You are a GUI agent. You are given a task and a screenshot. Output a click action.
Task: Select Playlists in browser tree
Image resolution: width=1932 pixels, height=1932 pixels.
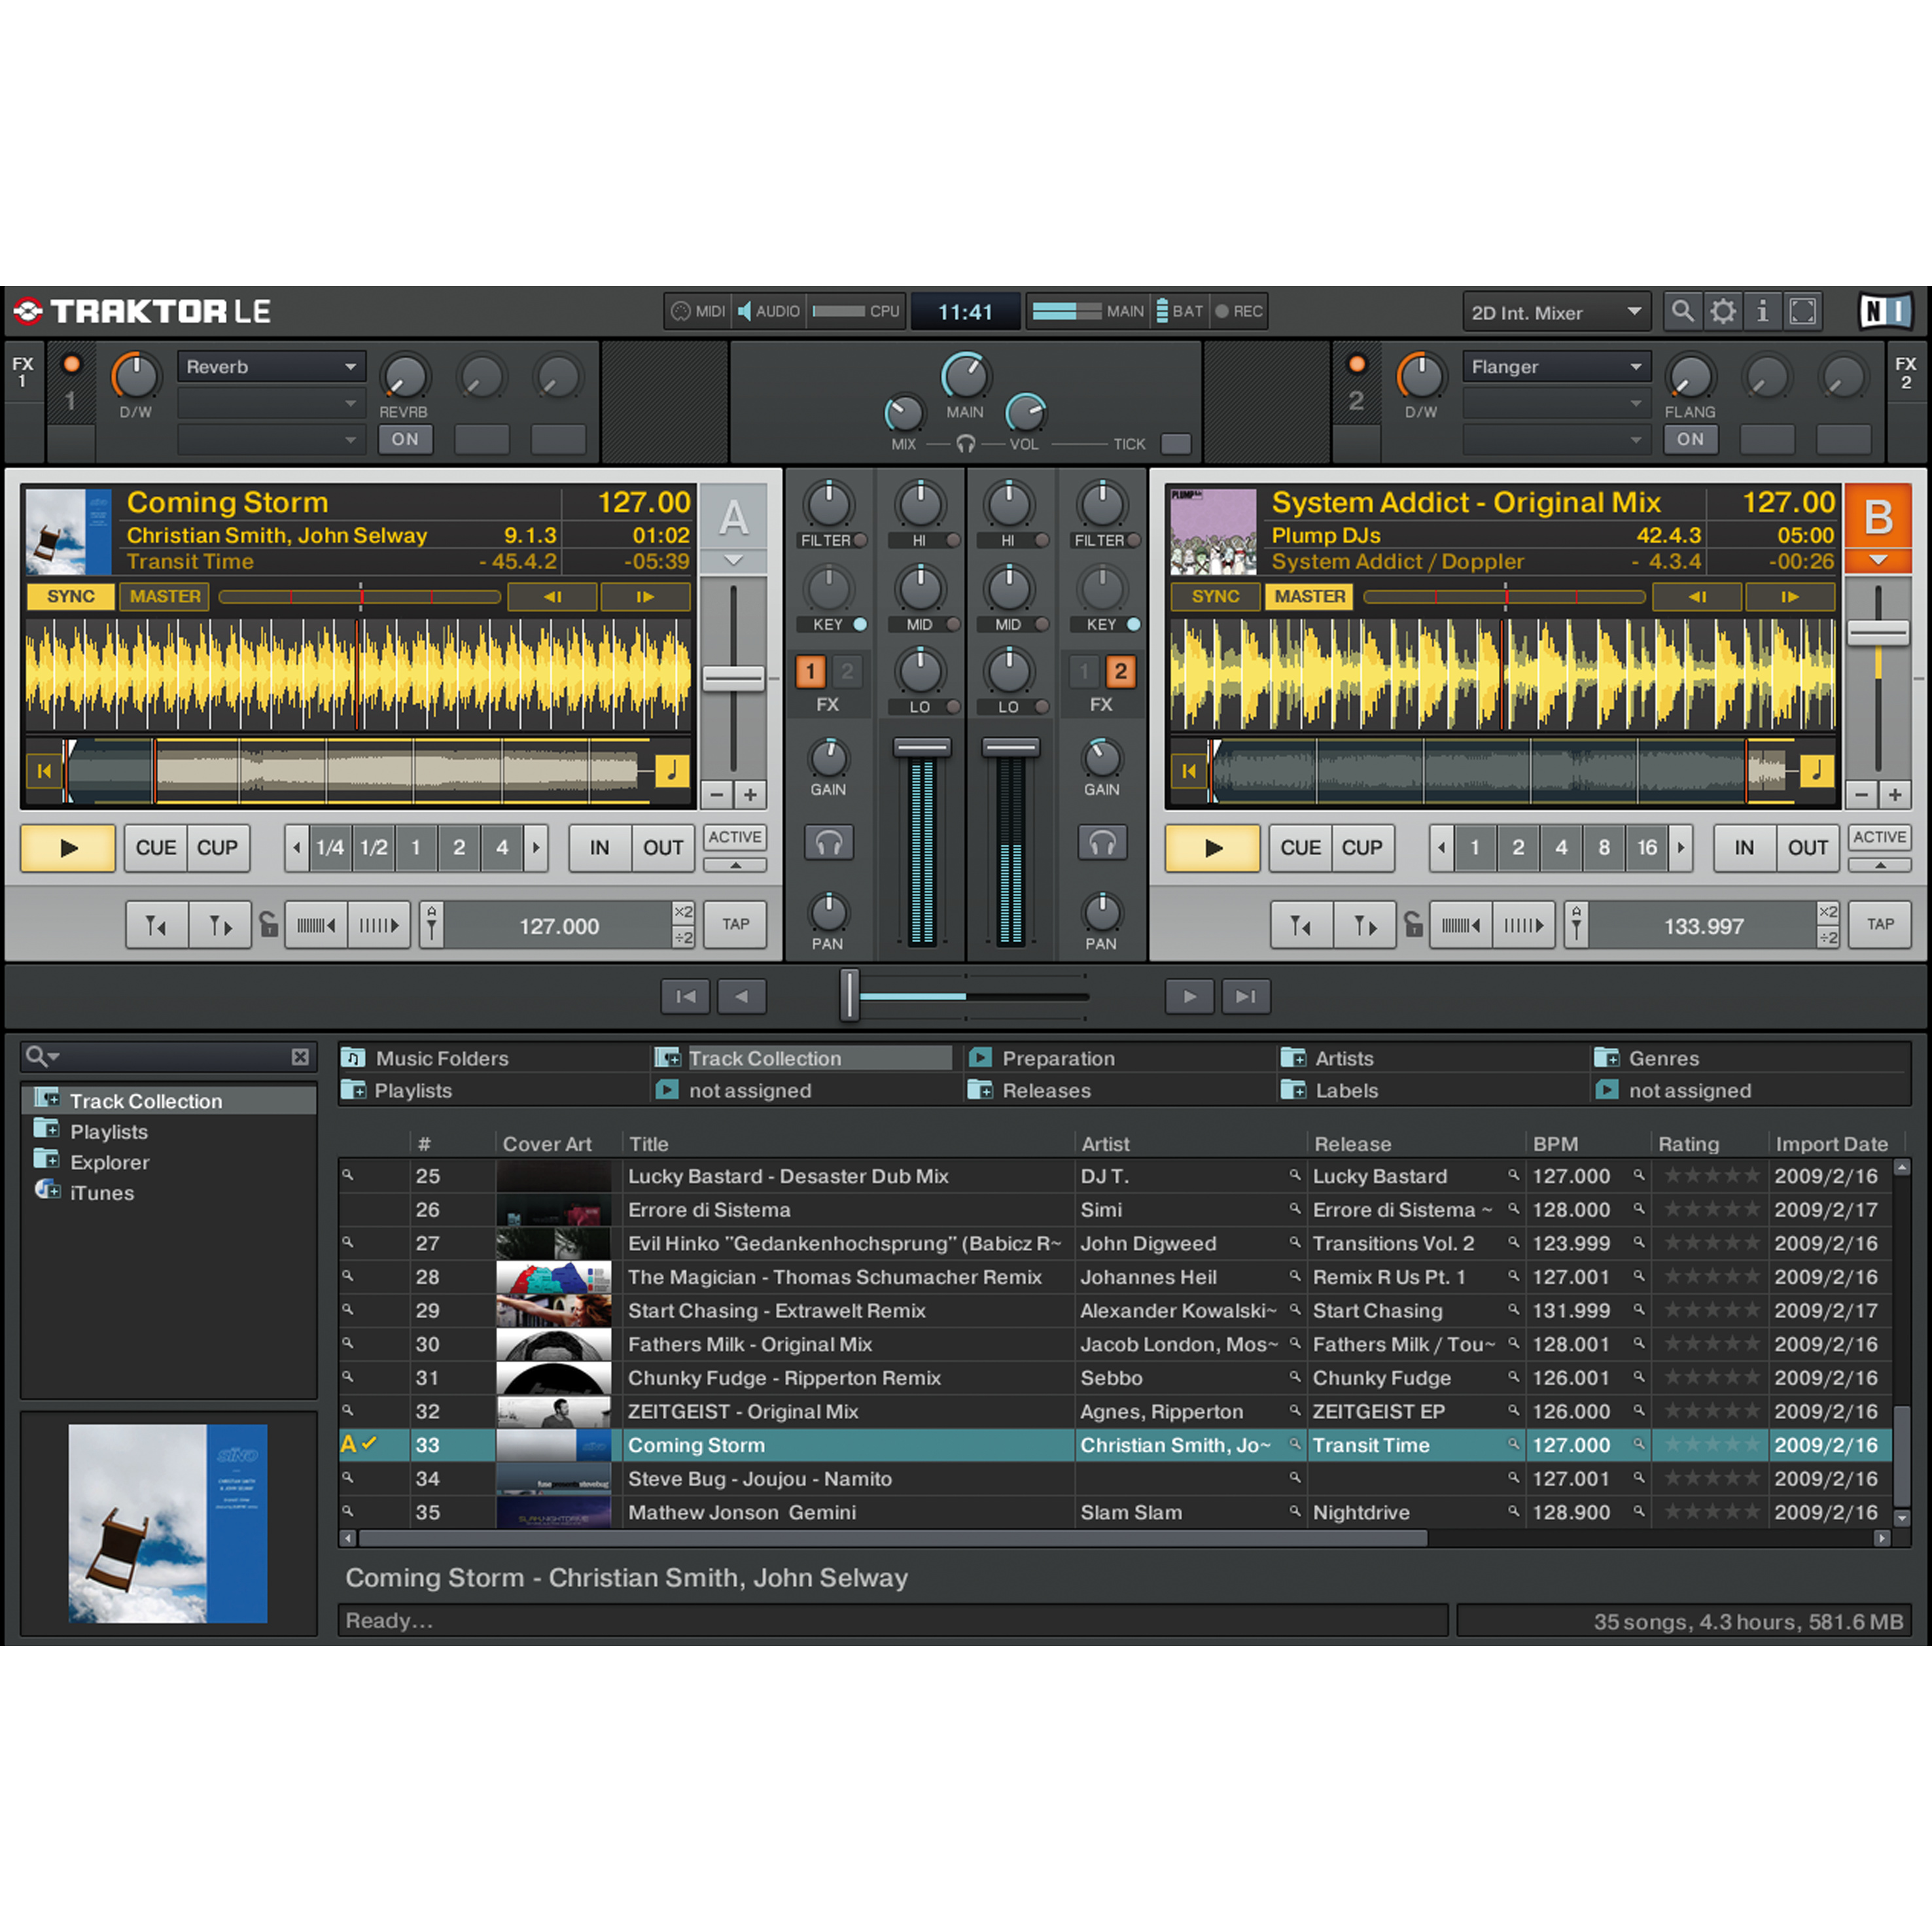pyautogui.click(x=108, y=1132)
